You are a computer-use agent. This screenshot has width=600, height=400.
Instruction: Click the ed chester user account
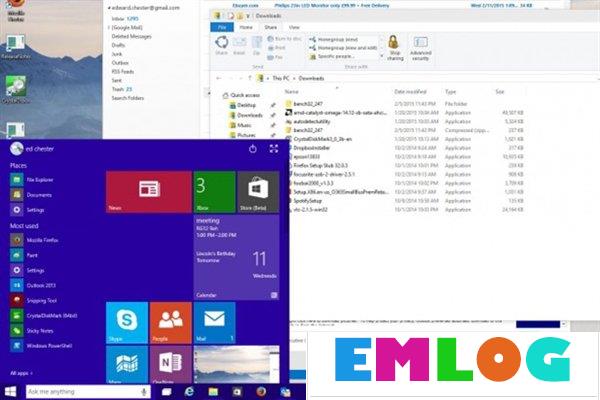(x=32, y=149)
